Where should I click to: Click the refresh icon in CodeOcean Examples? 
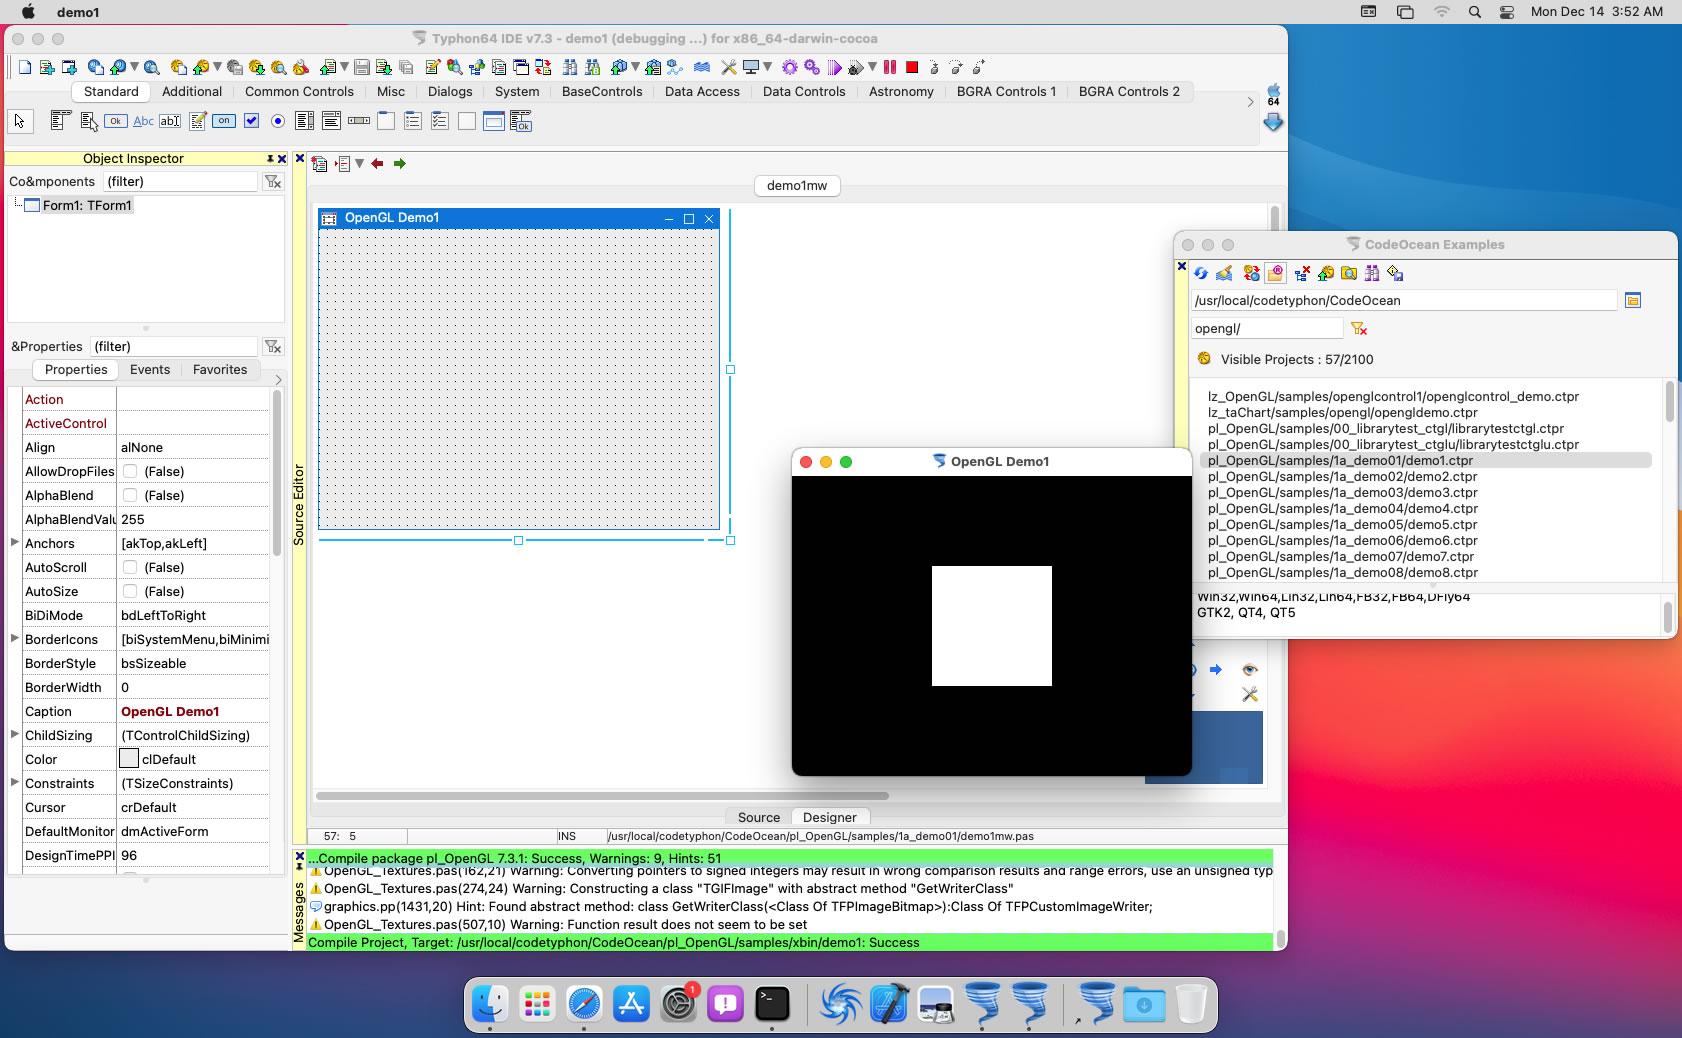pyautogui.click(x=1201, y=273)
